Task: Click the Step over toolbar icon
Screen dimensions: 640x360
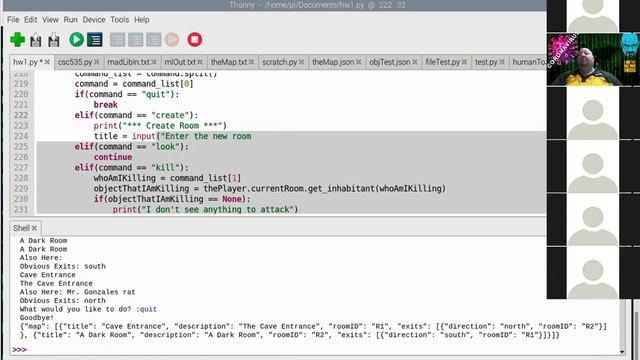Action: (x=118, y=40)
